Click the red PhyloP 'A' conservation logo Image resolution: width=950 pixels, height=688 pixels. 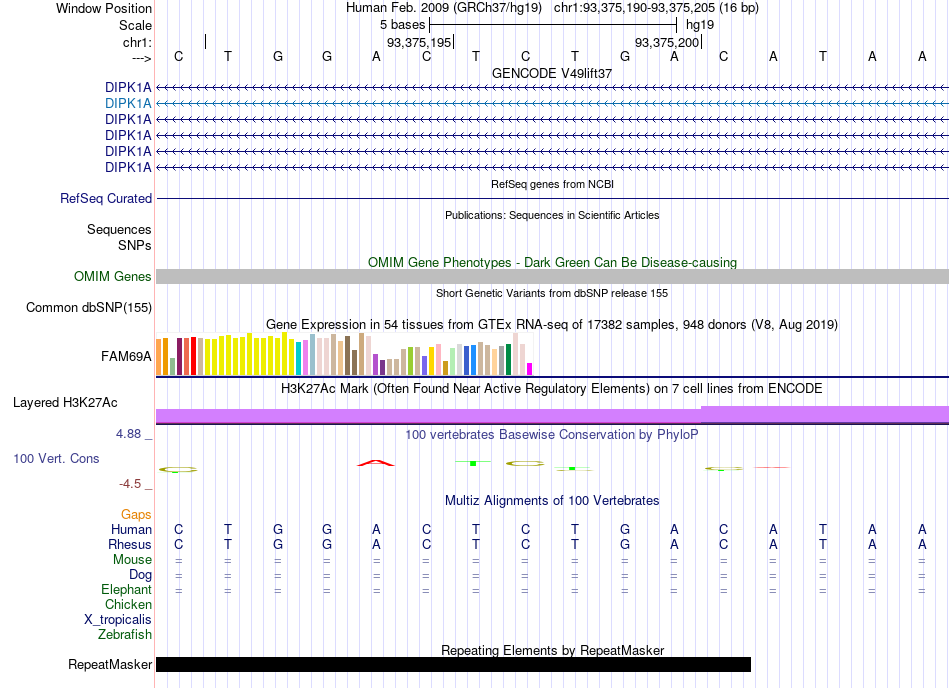(376, 463)
